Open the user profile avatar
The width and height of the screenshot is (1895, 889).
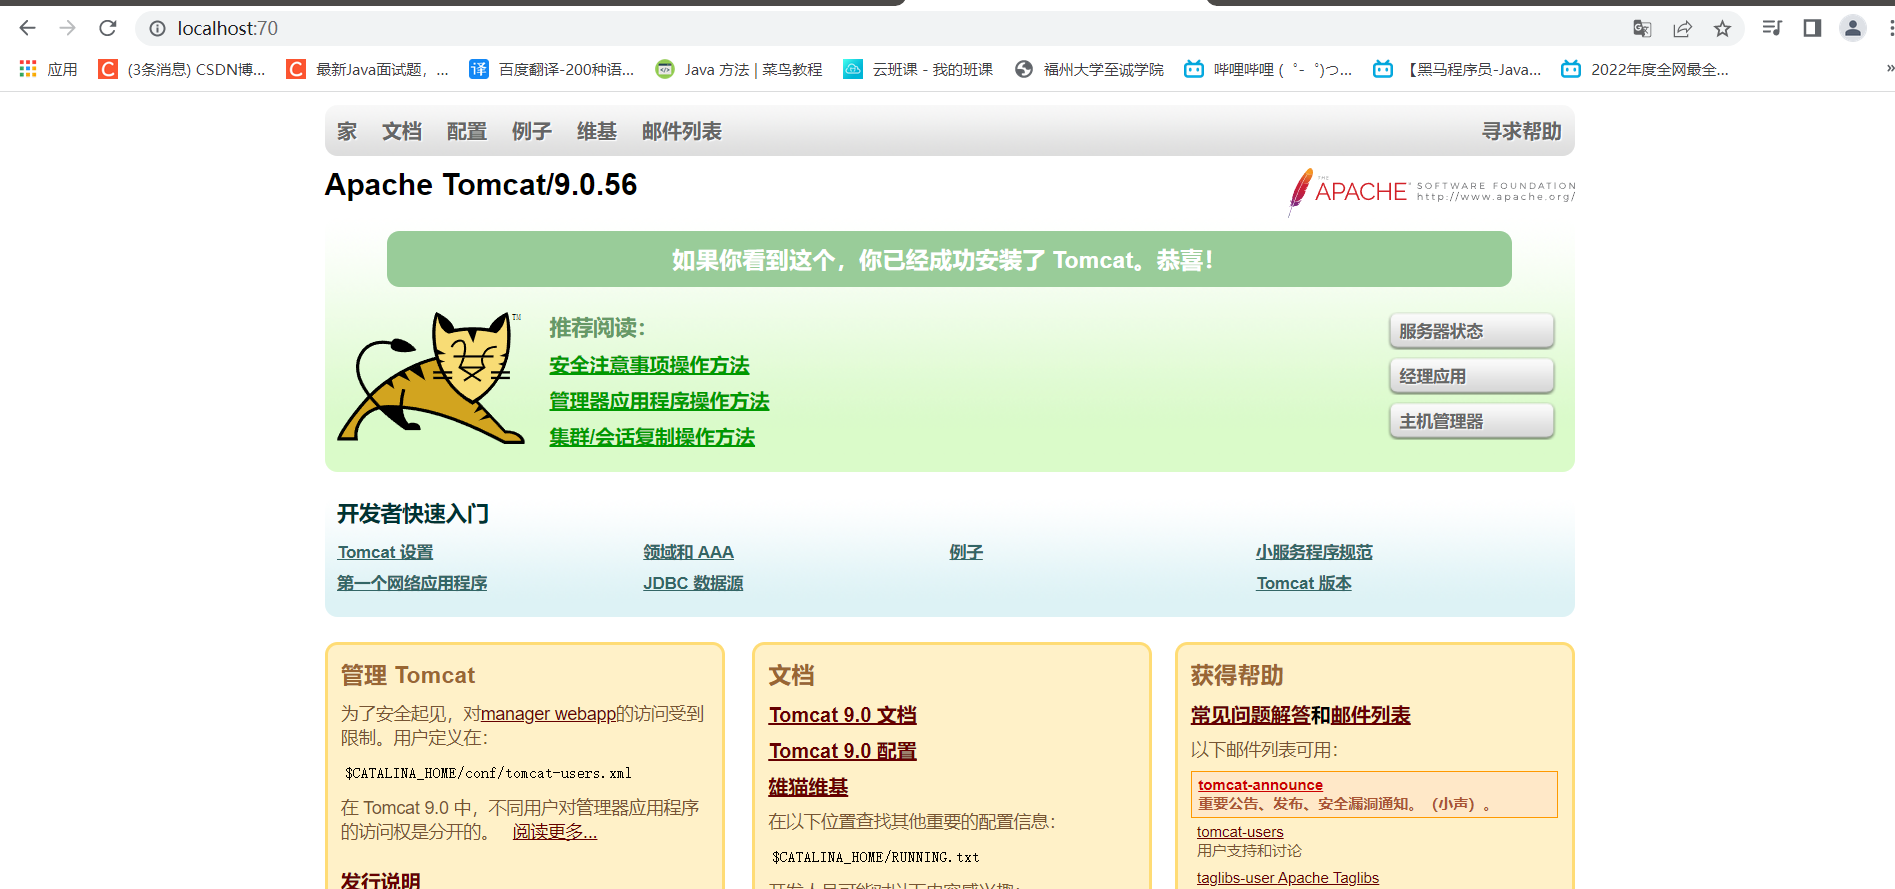click(x=1853, y=28)
